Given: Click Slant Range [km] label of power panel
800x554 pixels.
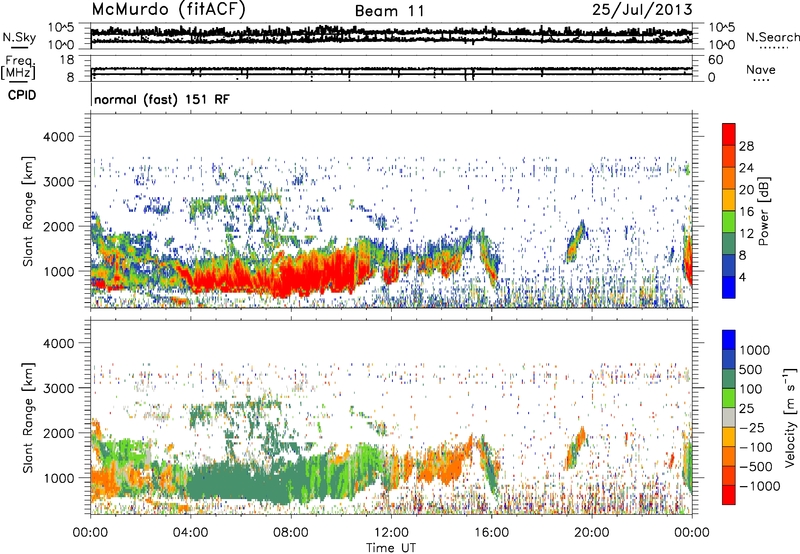Looking at the screenshot, I should click(28, 212).
